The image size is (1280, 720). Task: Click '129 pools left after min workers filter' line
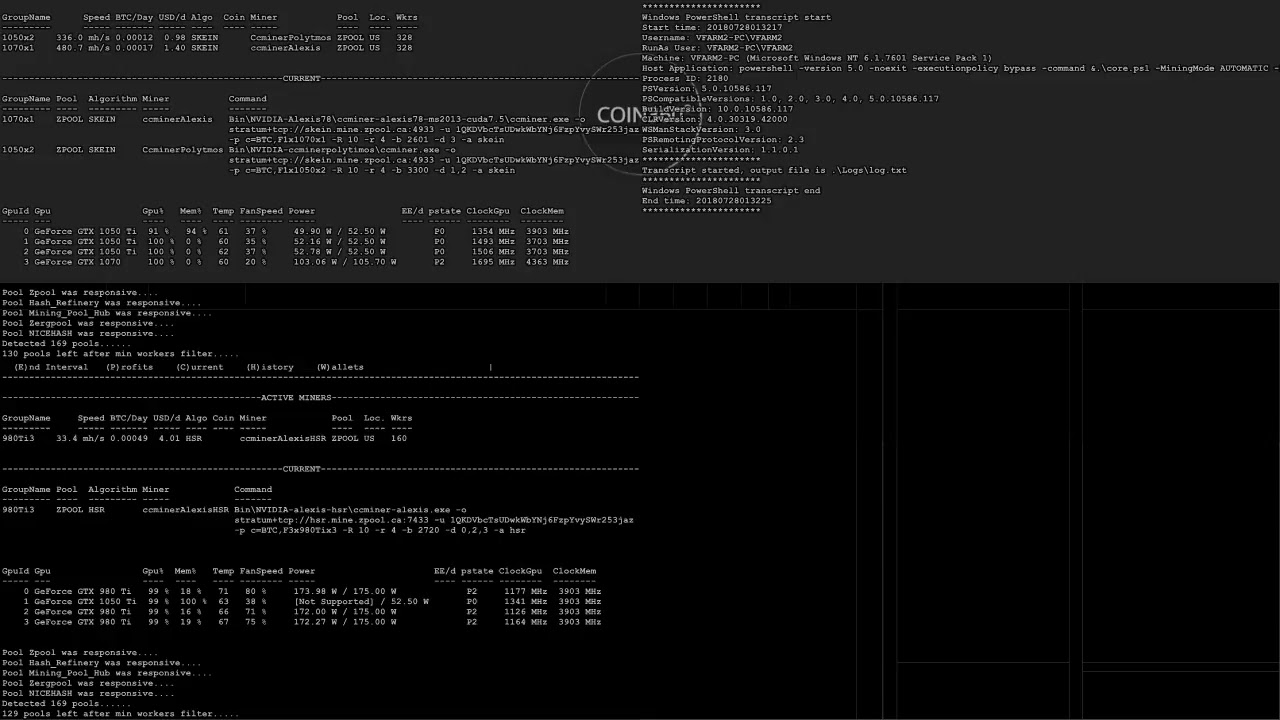[x=120, y=714]
